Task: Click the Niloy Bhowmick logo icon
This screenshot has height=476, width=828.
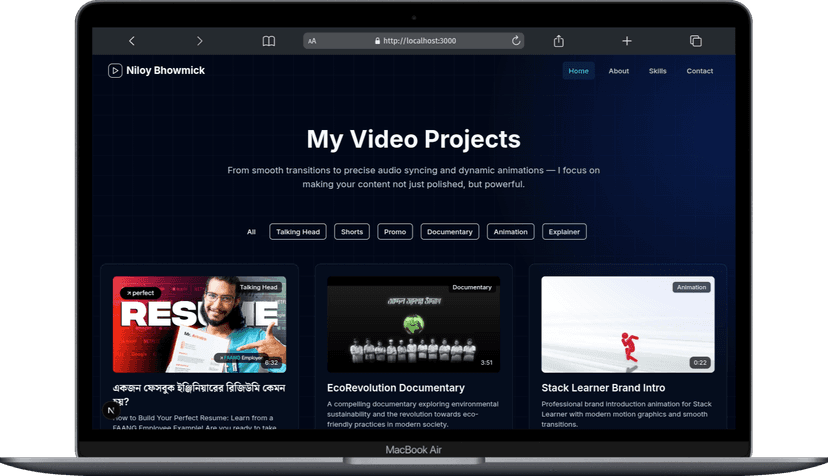Action: click(115, 71)
